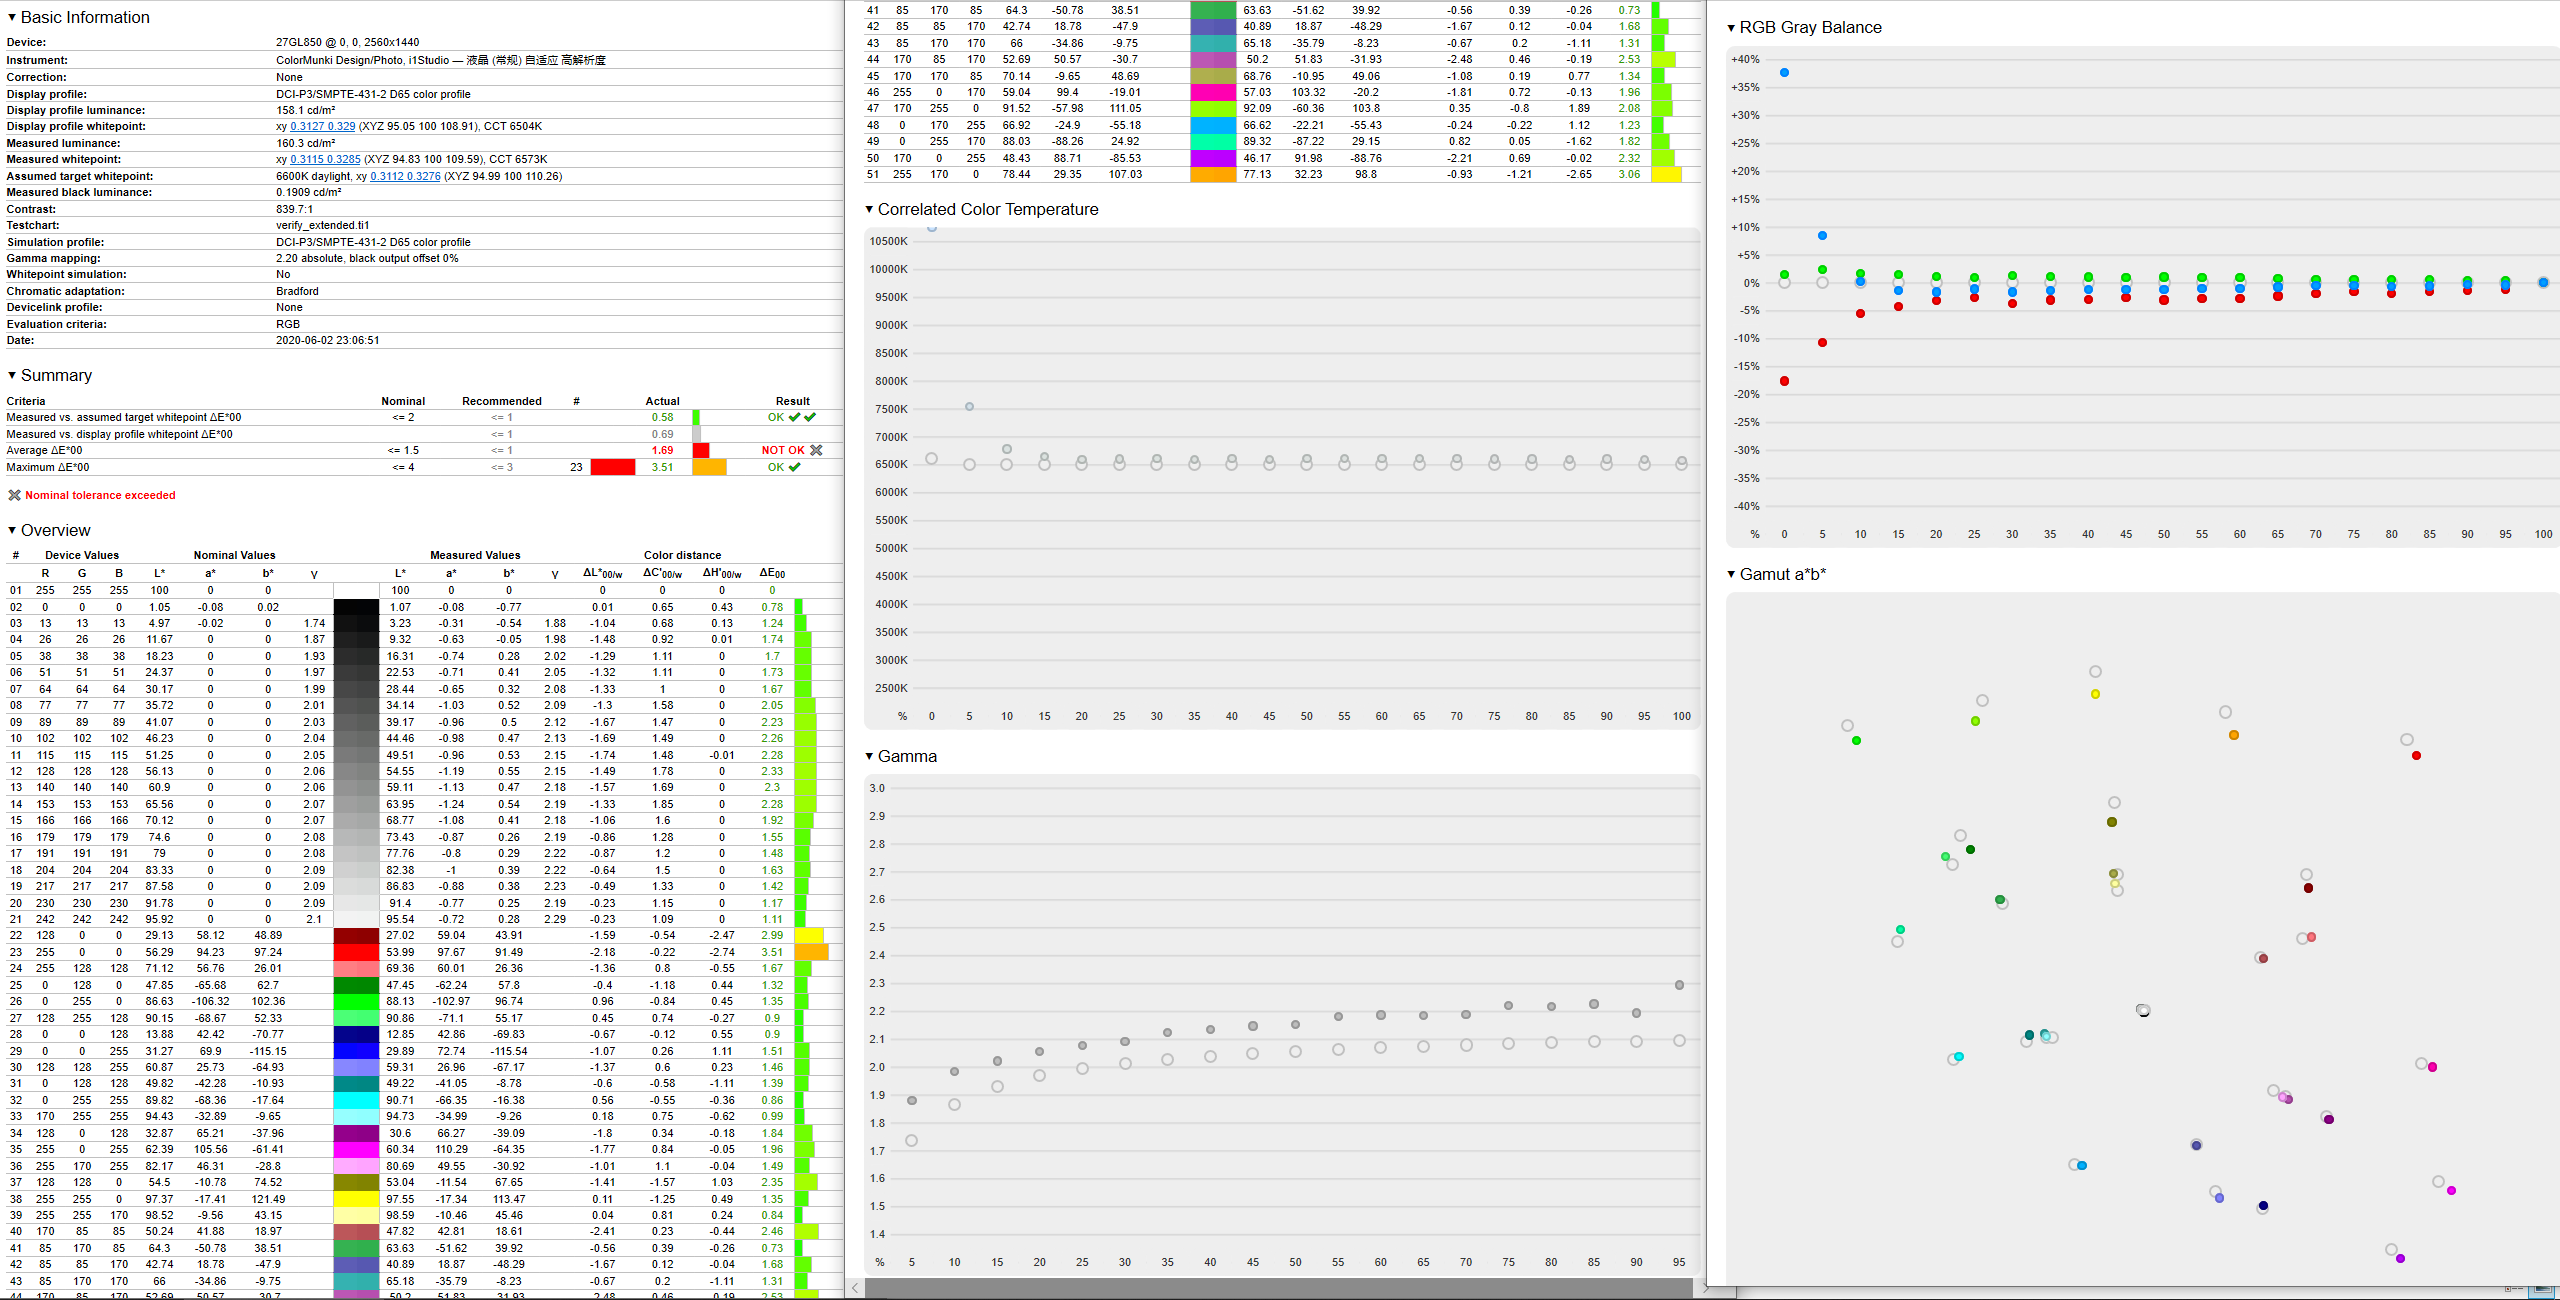Select measured luminance 160.3 cd/m²
This screenshot has height=1300, width=2560.
click(x=305, y=143)
